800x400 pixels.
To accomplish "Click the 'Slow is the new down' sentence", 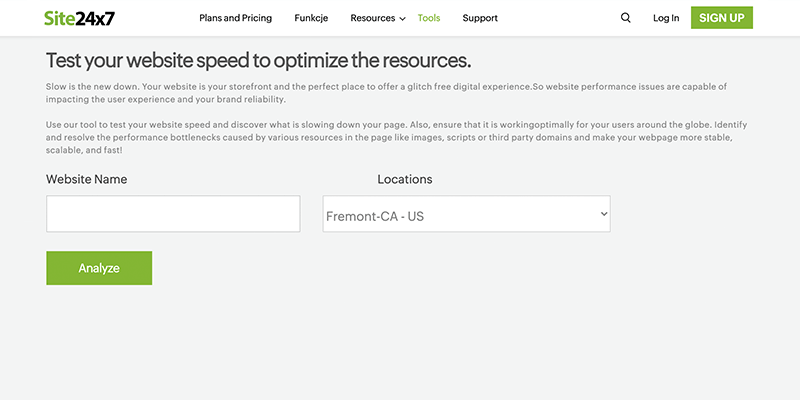I will (386, 93).
